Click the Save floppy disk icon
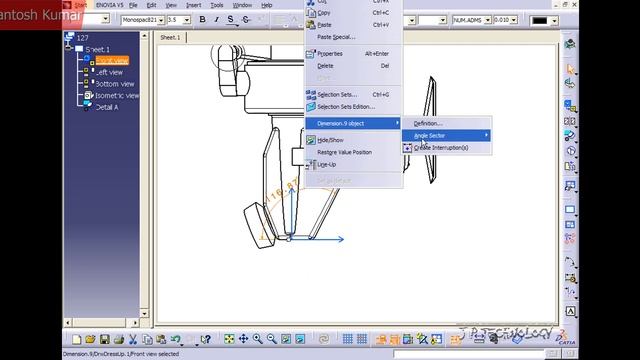The image size is (640, 360). pos(104,339)
